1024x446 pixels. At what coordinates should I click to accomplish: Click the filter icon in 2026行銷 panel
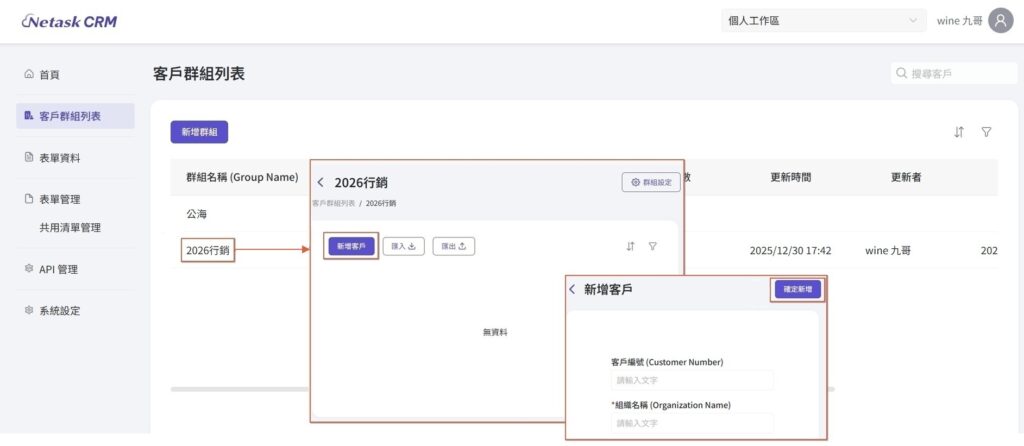652,246
